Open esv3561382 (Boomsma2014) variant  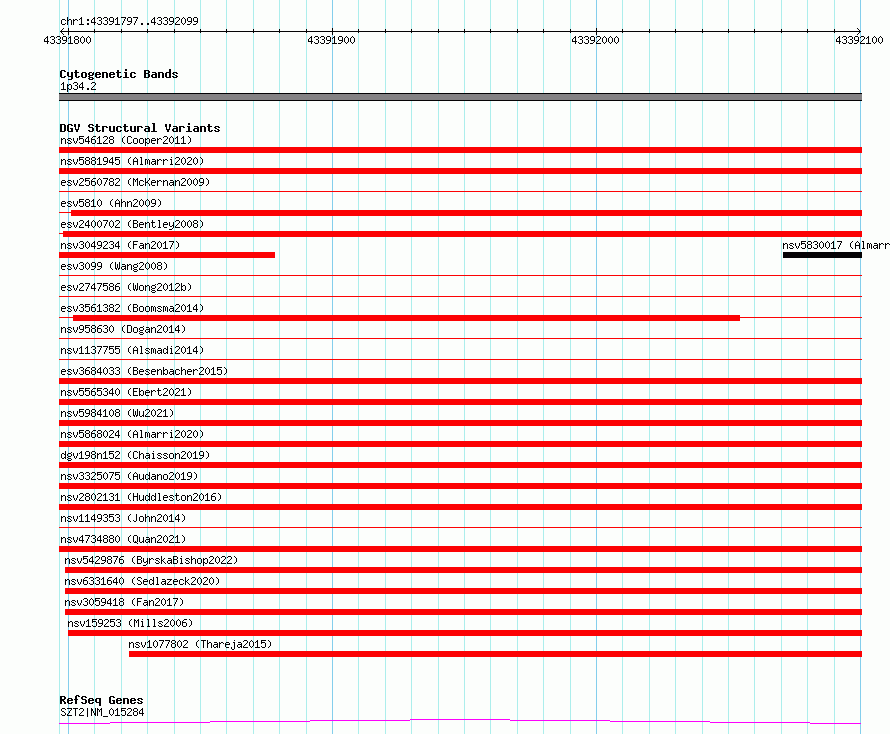point(132,308)
